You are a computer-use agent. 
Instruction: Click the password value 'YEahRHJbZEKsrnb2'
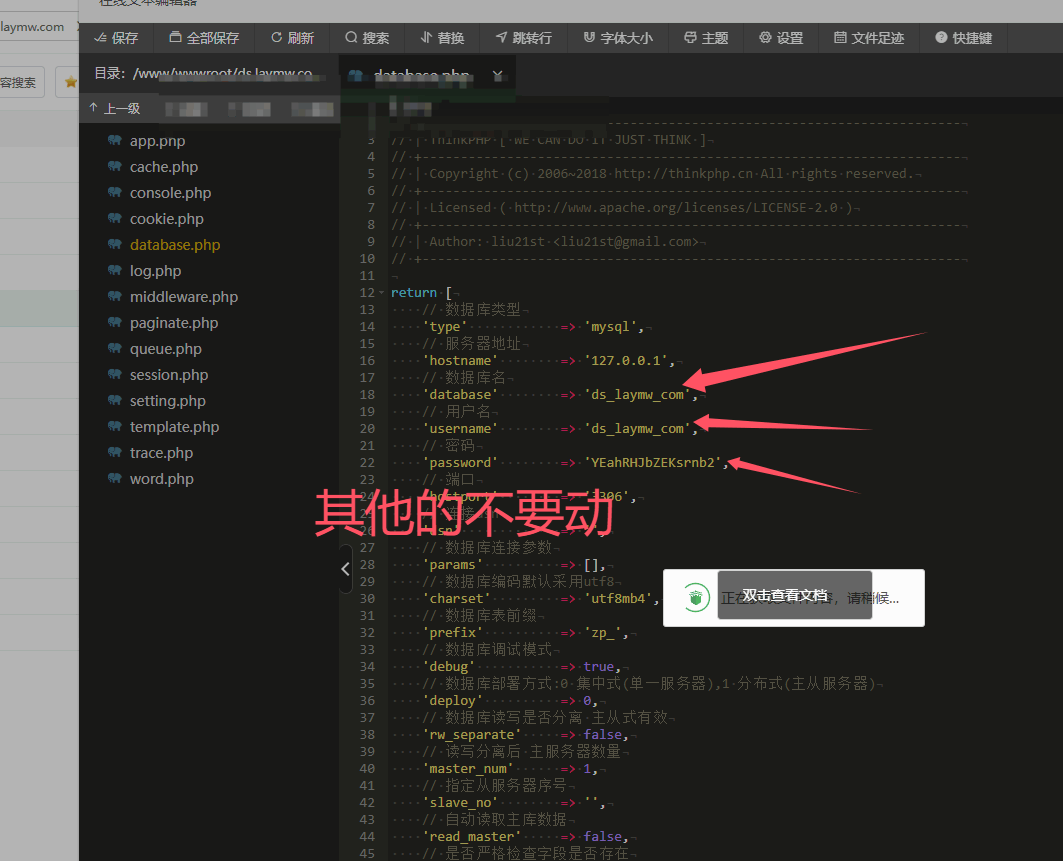pyautogui.click(x=652, y=462)
